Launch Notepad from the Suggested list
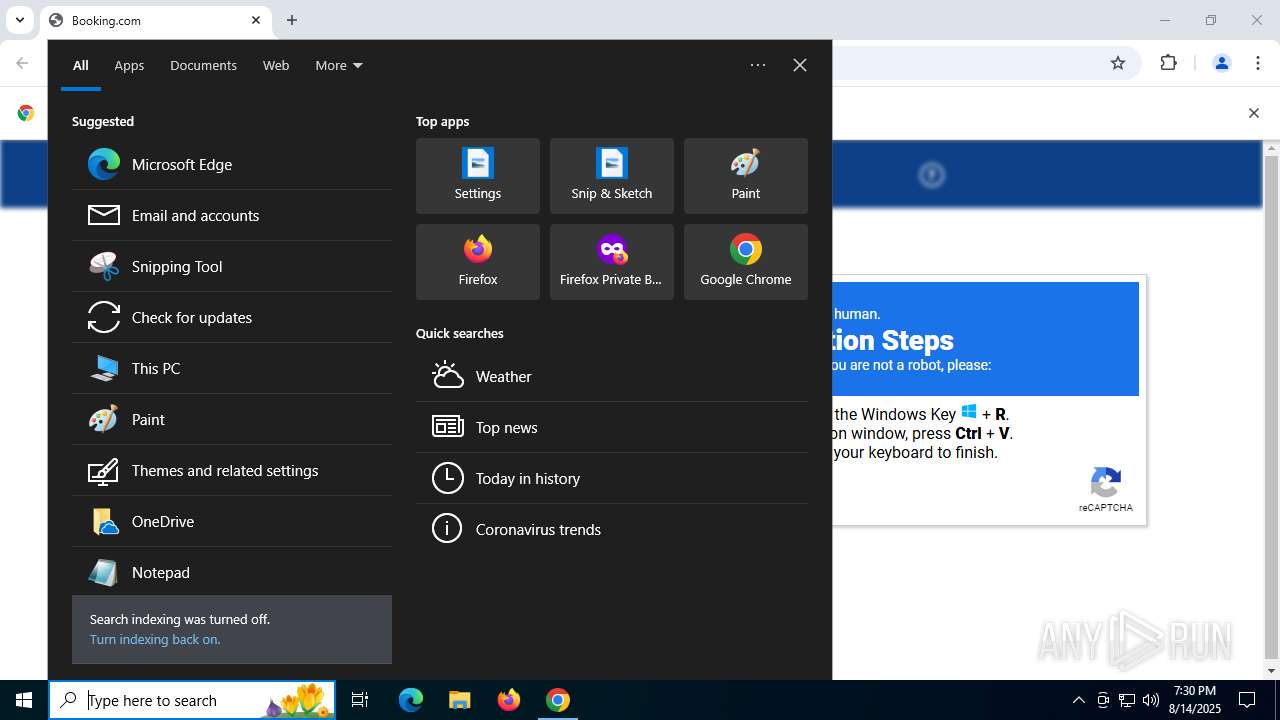The height and width of the screenshot is (720, 1280). point(232,572)
